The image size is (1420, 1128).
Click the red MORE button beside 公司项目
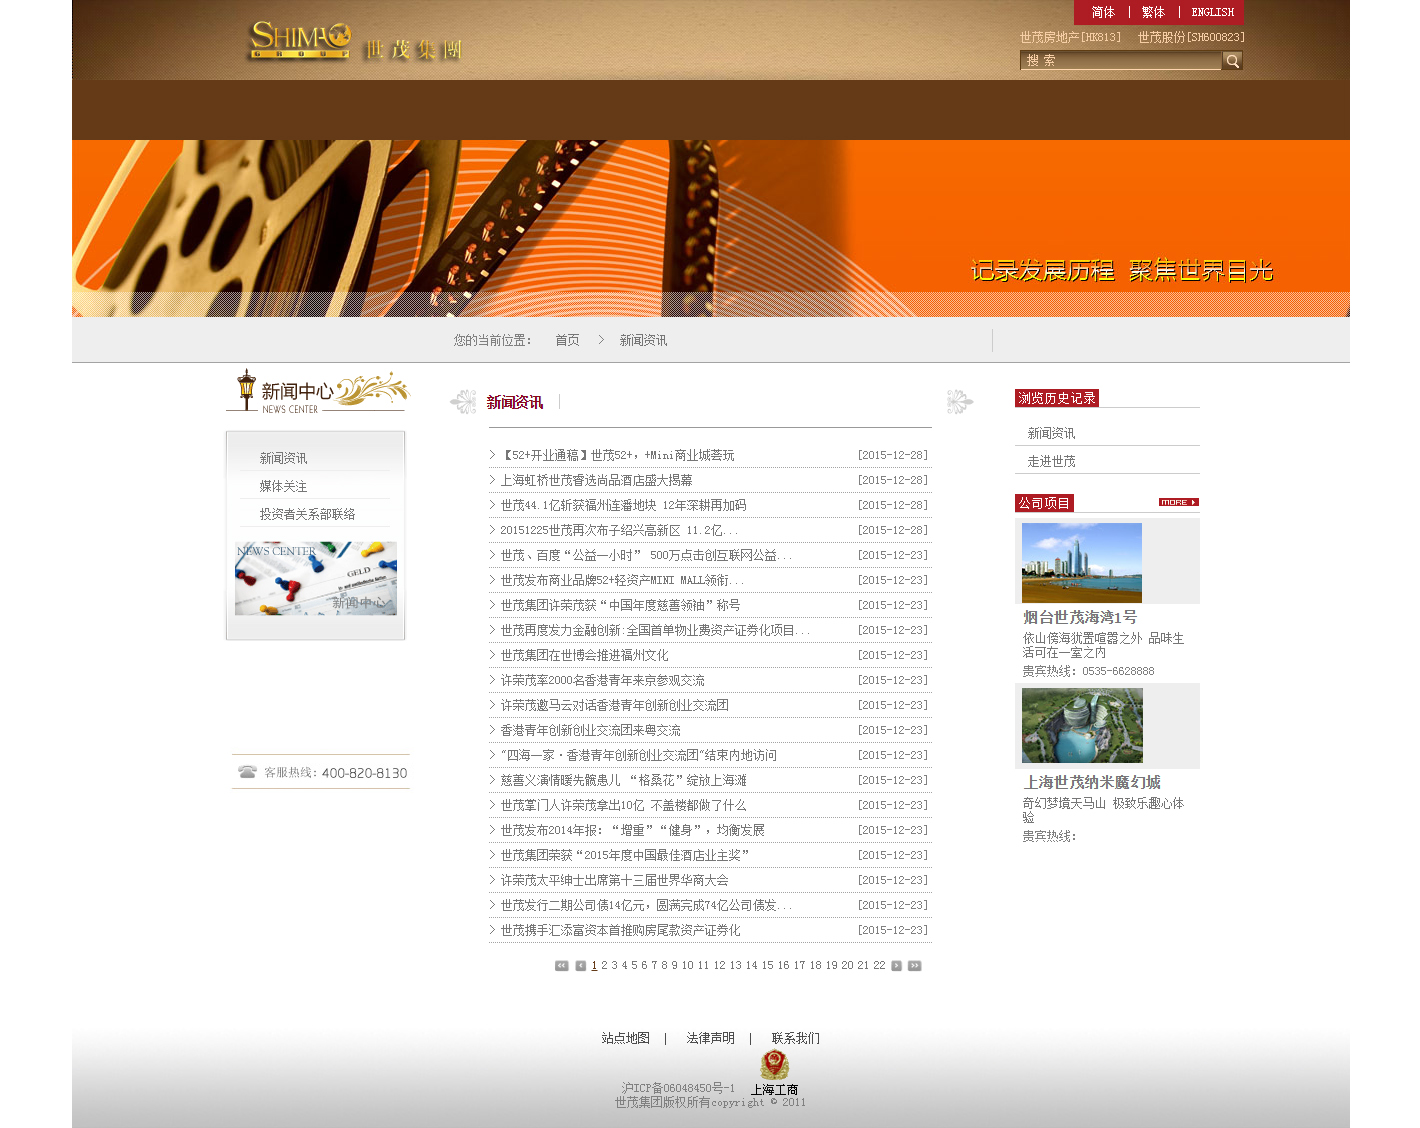coord(1178,502)
